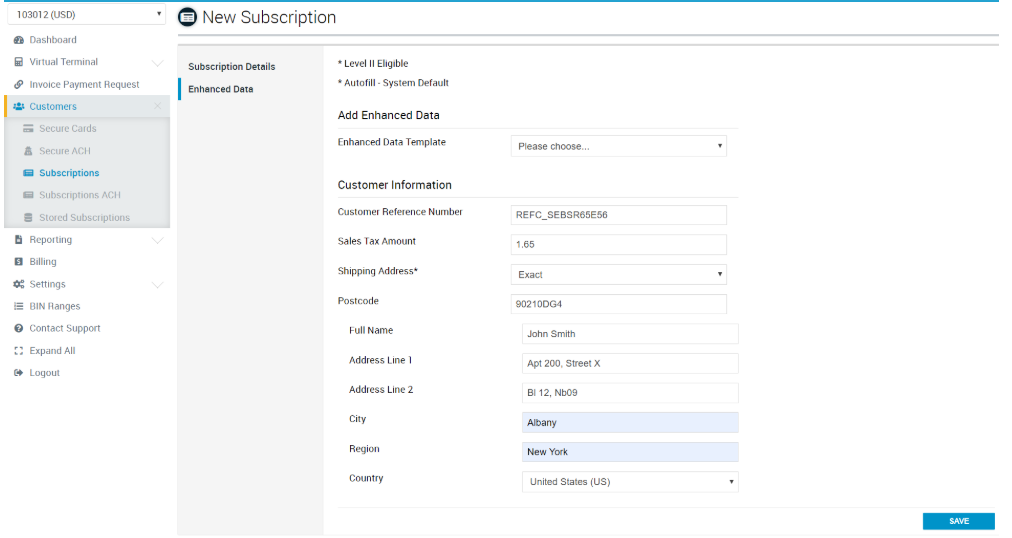Click the Logout arrow icon
This screenshot has height=538, width=1012.
tap(19, 373)
